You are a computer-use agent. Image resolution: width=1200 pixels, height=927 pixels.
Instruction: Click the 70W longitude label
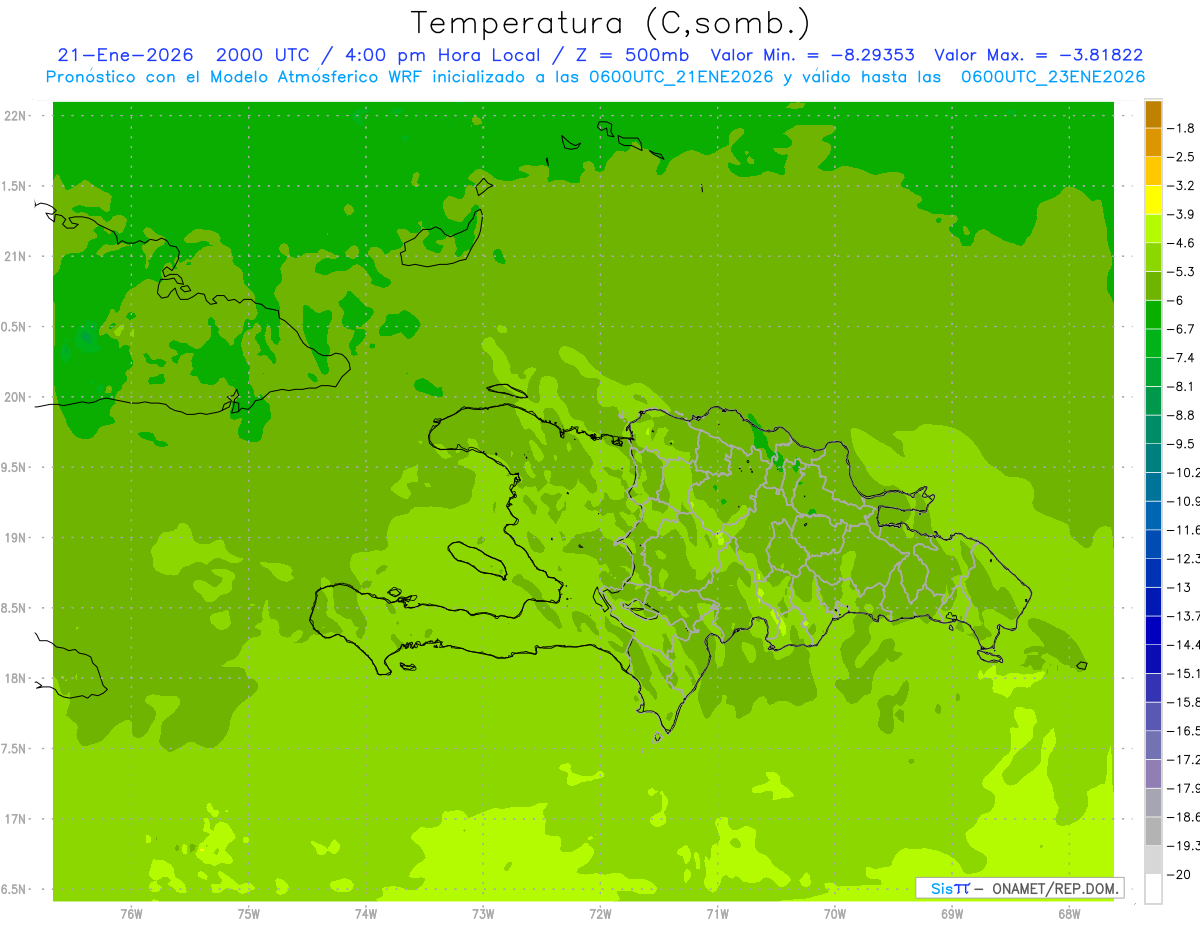click(835, 914)
